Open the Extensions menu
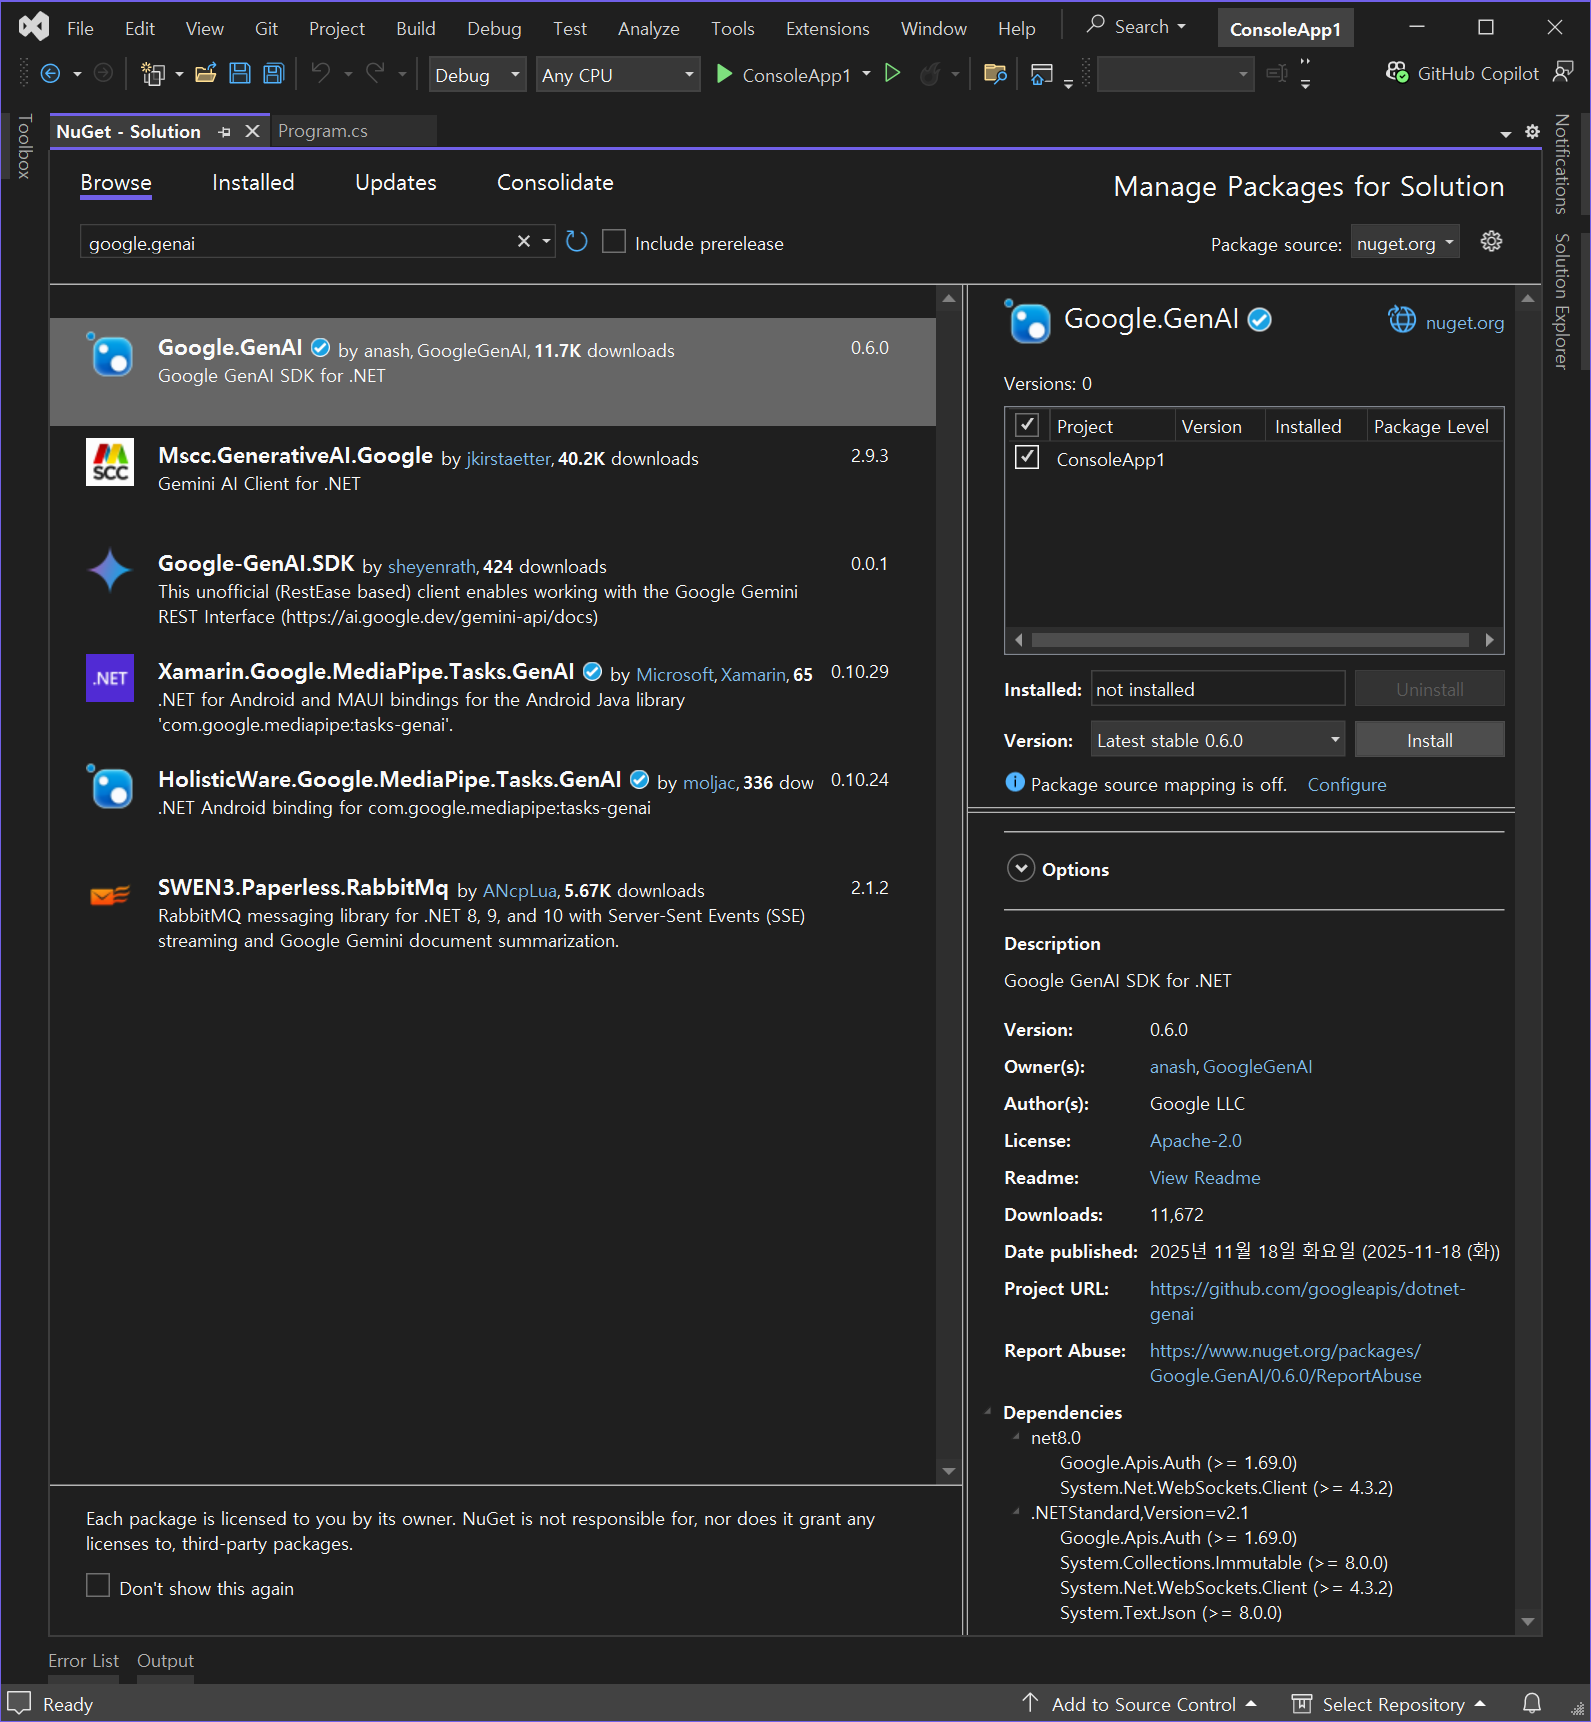Image resolution: width=1591 pixels, height=1722 pixels. click(x=827, y=28)
